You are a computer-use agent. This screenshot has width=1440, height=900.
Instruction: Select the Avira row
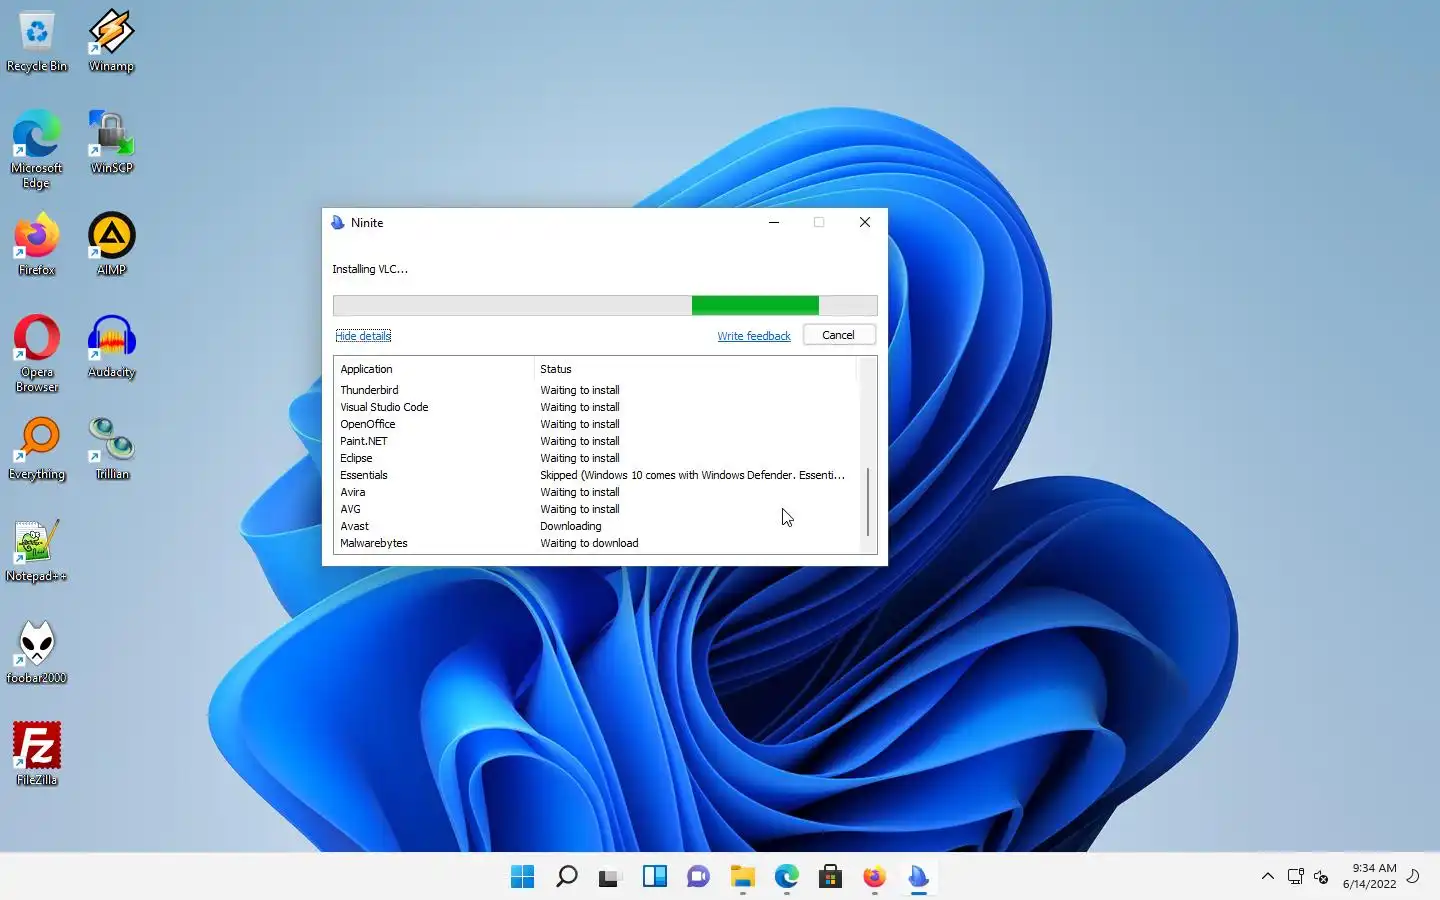pyautogui.click(x=597, y=492)
